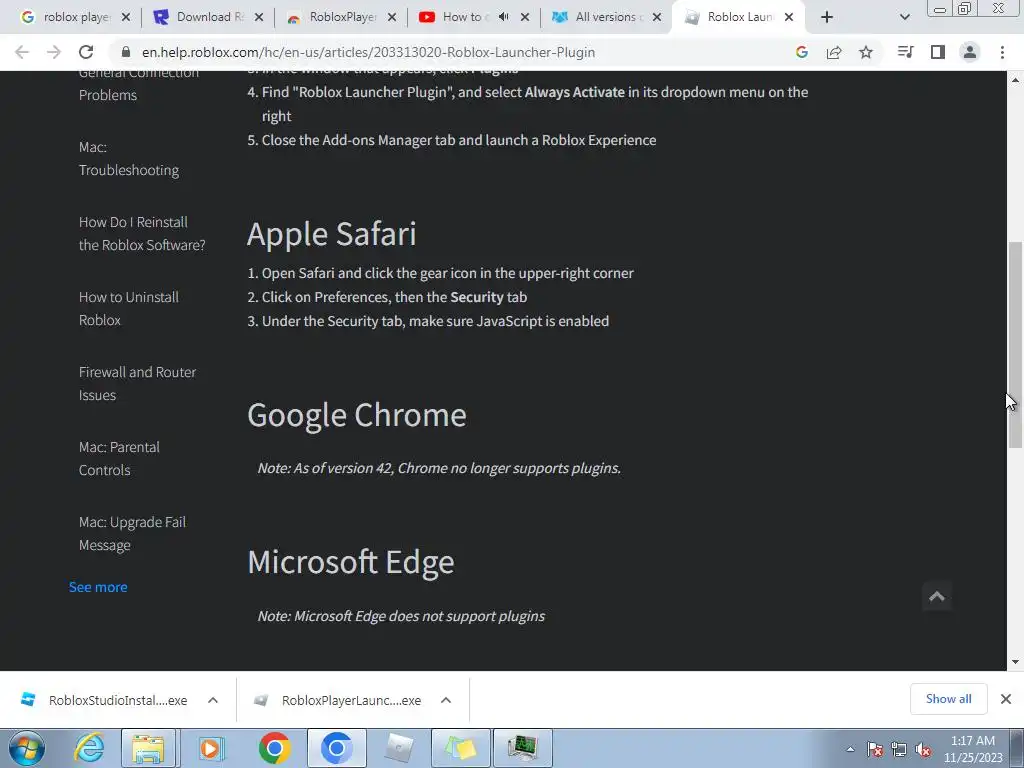This screenshot has height=768, width=1024.
Task: Open a new tab with the plus button
Action: [827, 17]
